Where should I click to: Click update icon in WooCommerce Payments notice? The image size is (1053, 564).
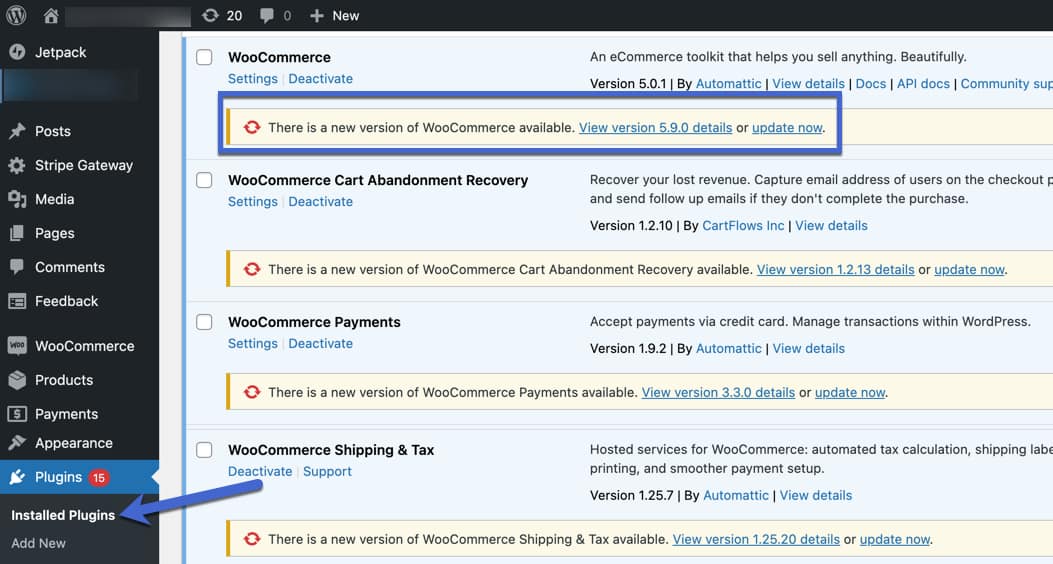click(252, 391)
